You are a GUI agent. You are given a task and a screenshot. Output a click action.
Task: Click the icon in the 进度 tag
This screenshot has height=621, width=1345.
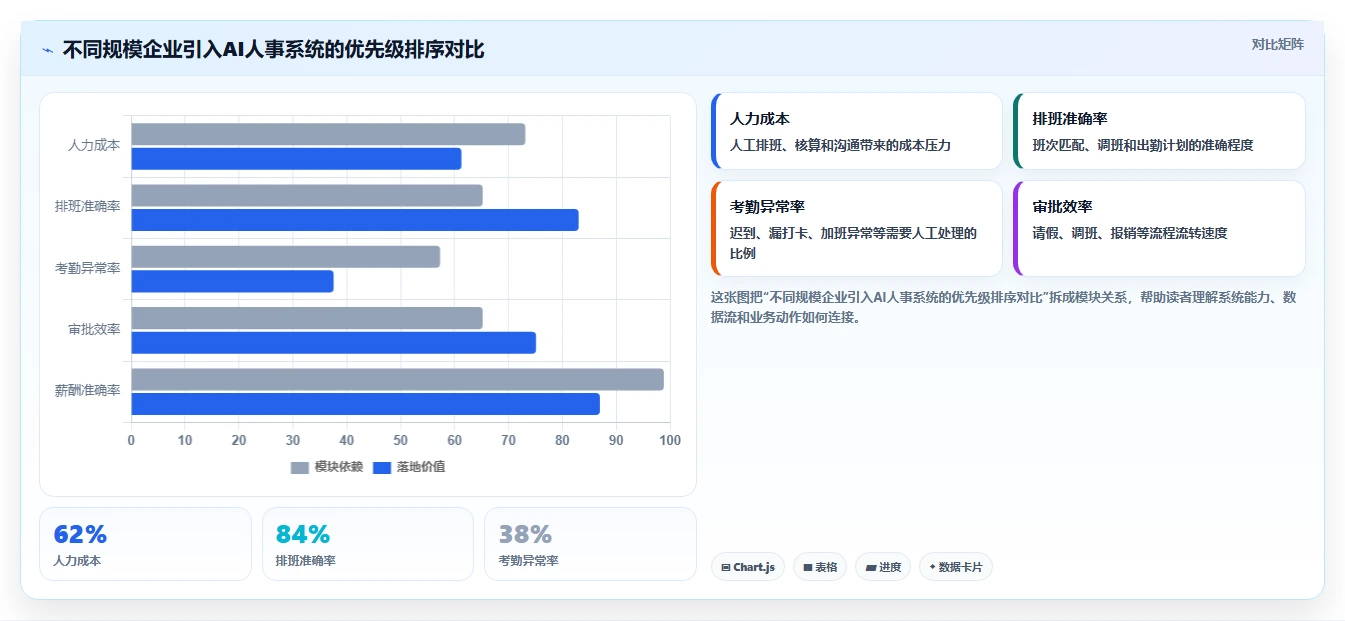(871, 568)
